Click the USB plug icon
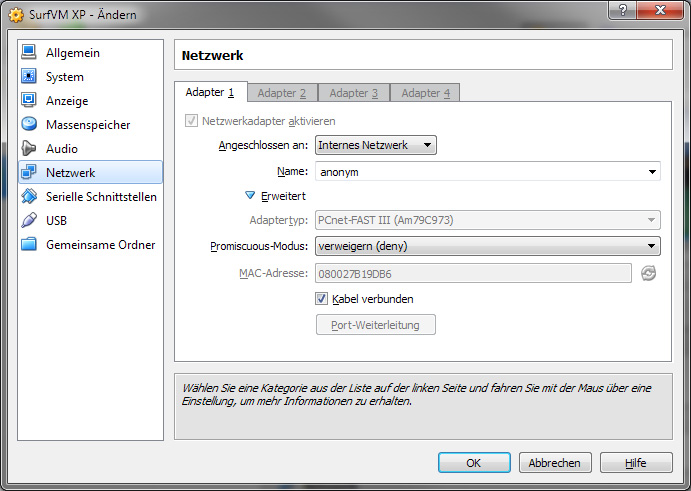This screenshot has height=491, width=691. [29, 220]
